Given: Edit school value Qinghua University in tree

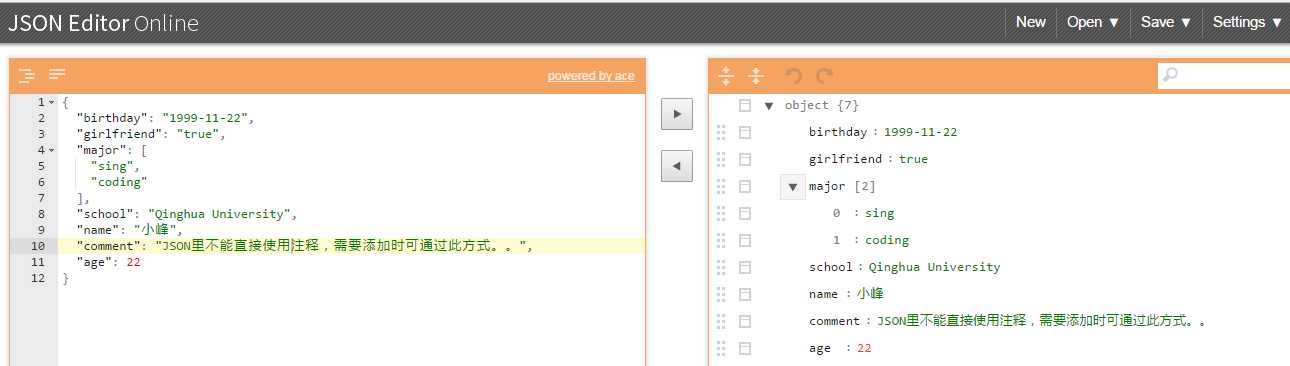Looking at the screenshot, I should click(x=934, y=267).
